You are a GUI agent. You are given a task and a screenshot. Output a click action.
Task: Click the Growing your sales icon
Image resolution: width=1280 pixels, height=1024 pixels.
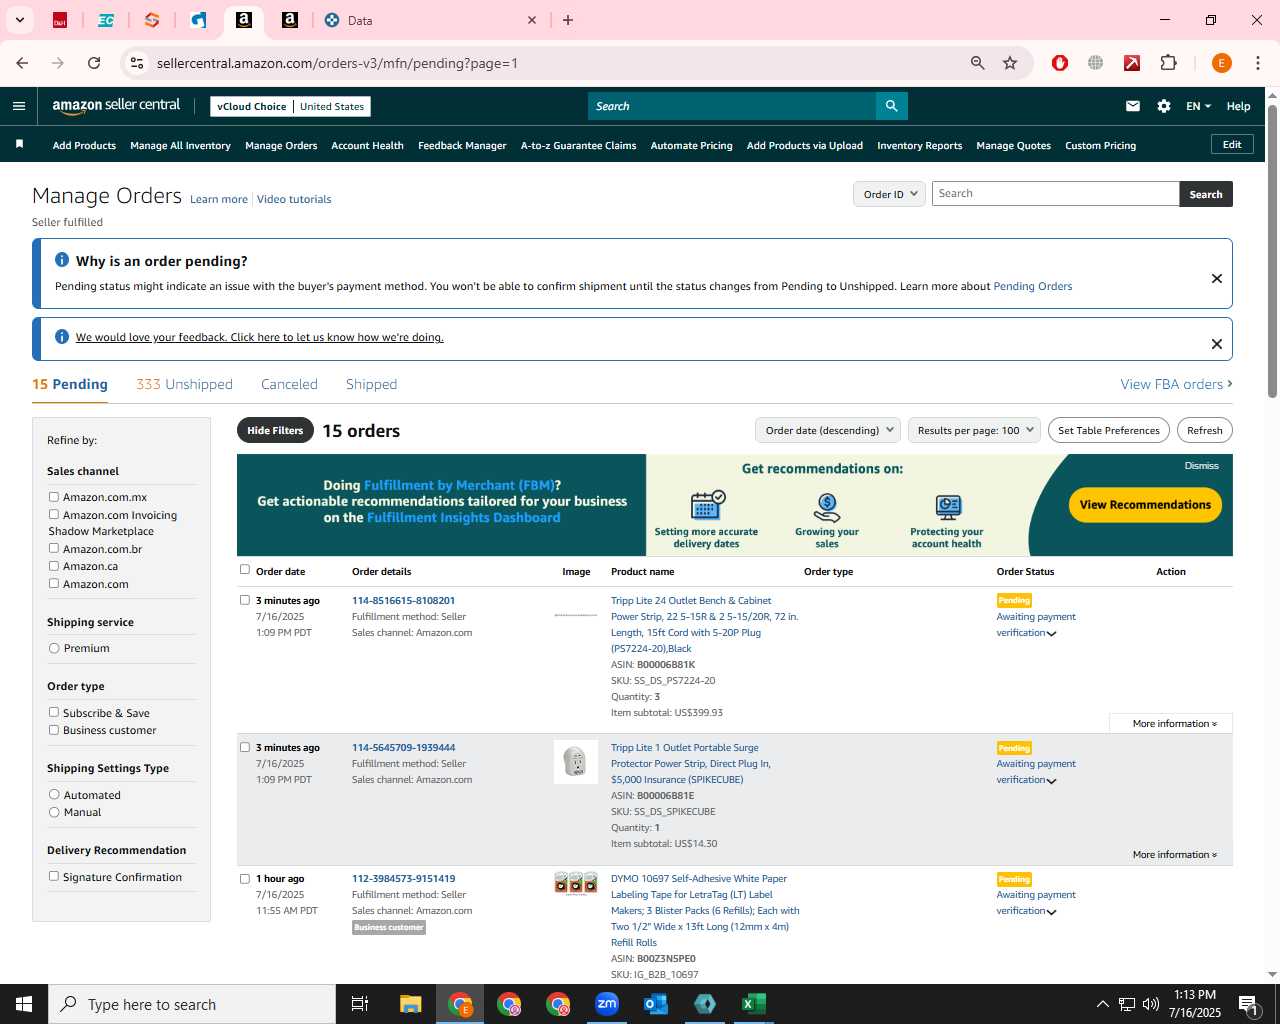click(827, 507)
